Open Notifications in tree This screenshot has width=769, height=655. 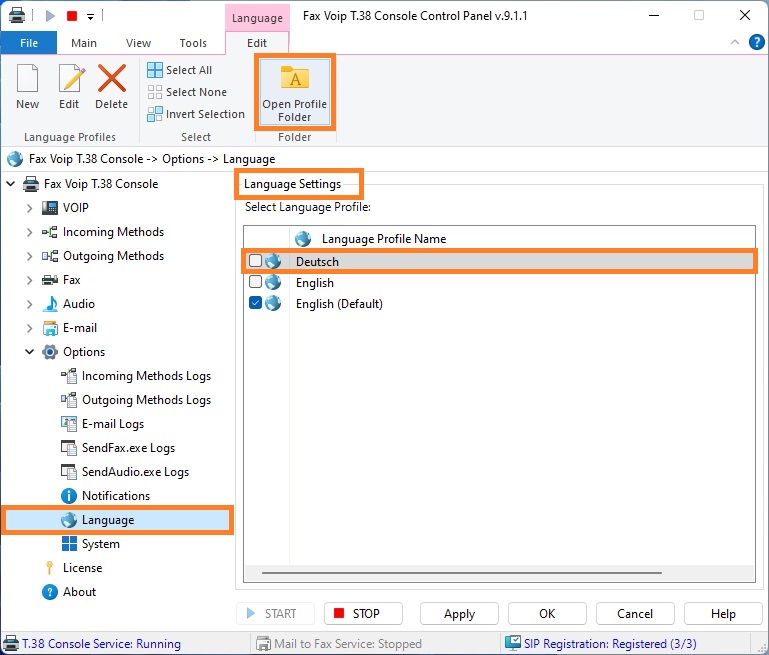[x=106, y=496]
